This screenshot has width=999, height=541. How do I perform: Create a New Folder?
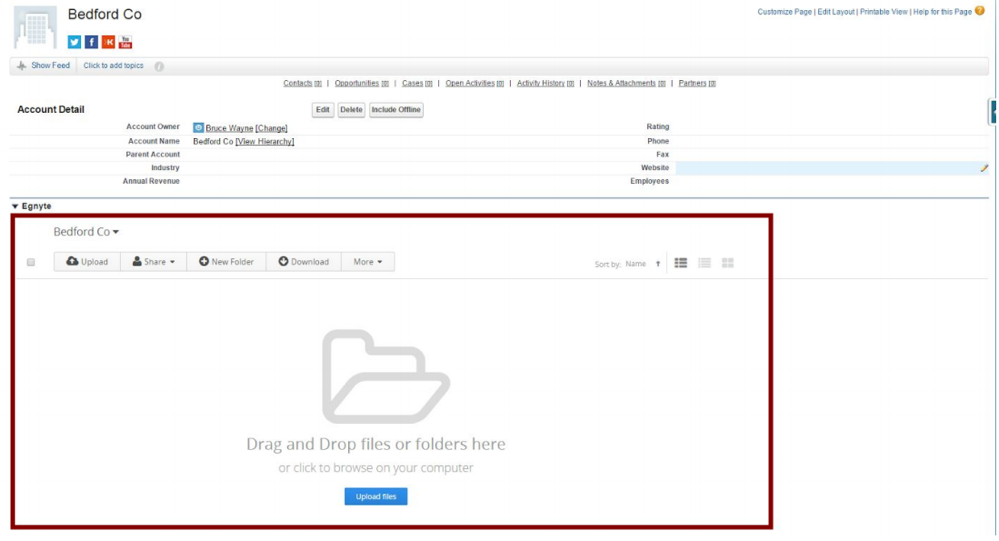coord(226,262)
